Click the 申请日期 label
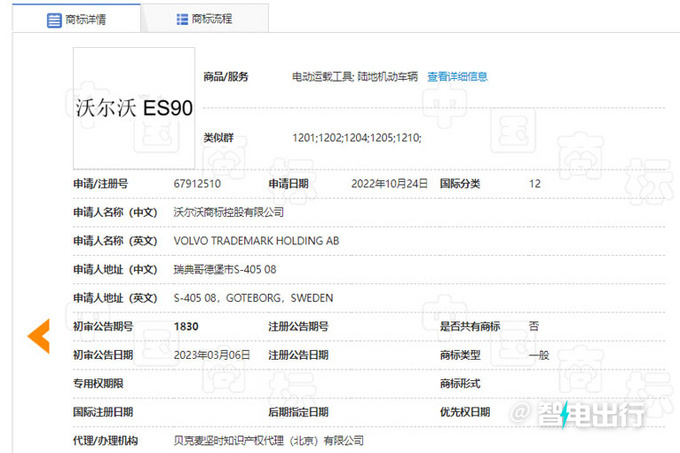680x453 pixels. click(288, 184)
